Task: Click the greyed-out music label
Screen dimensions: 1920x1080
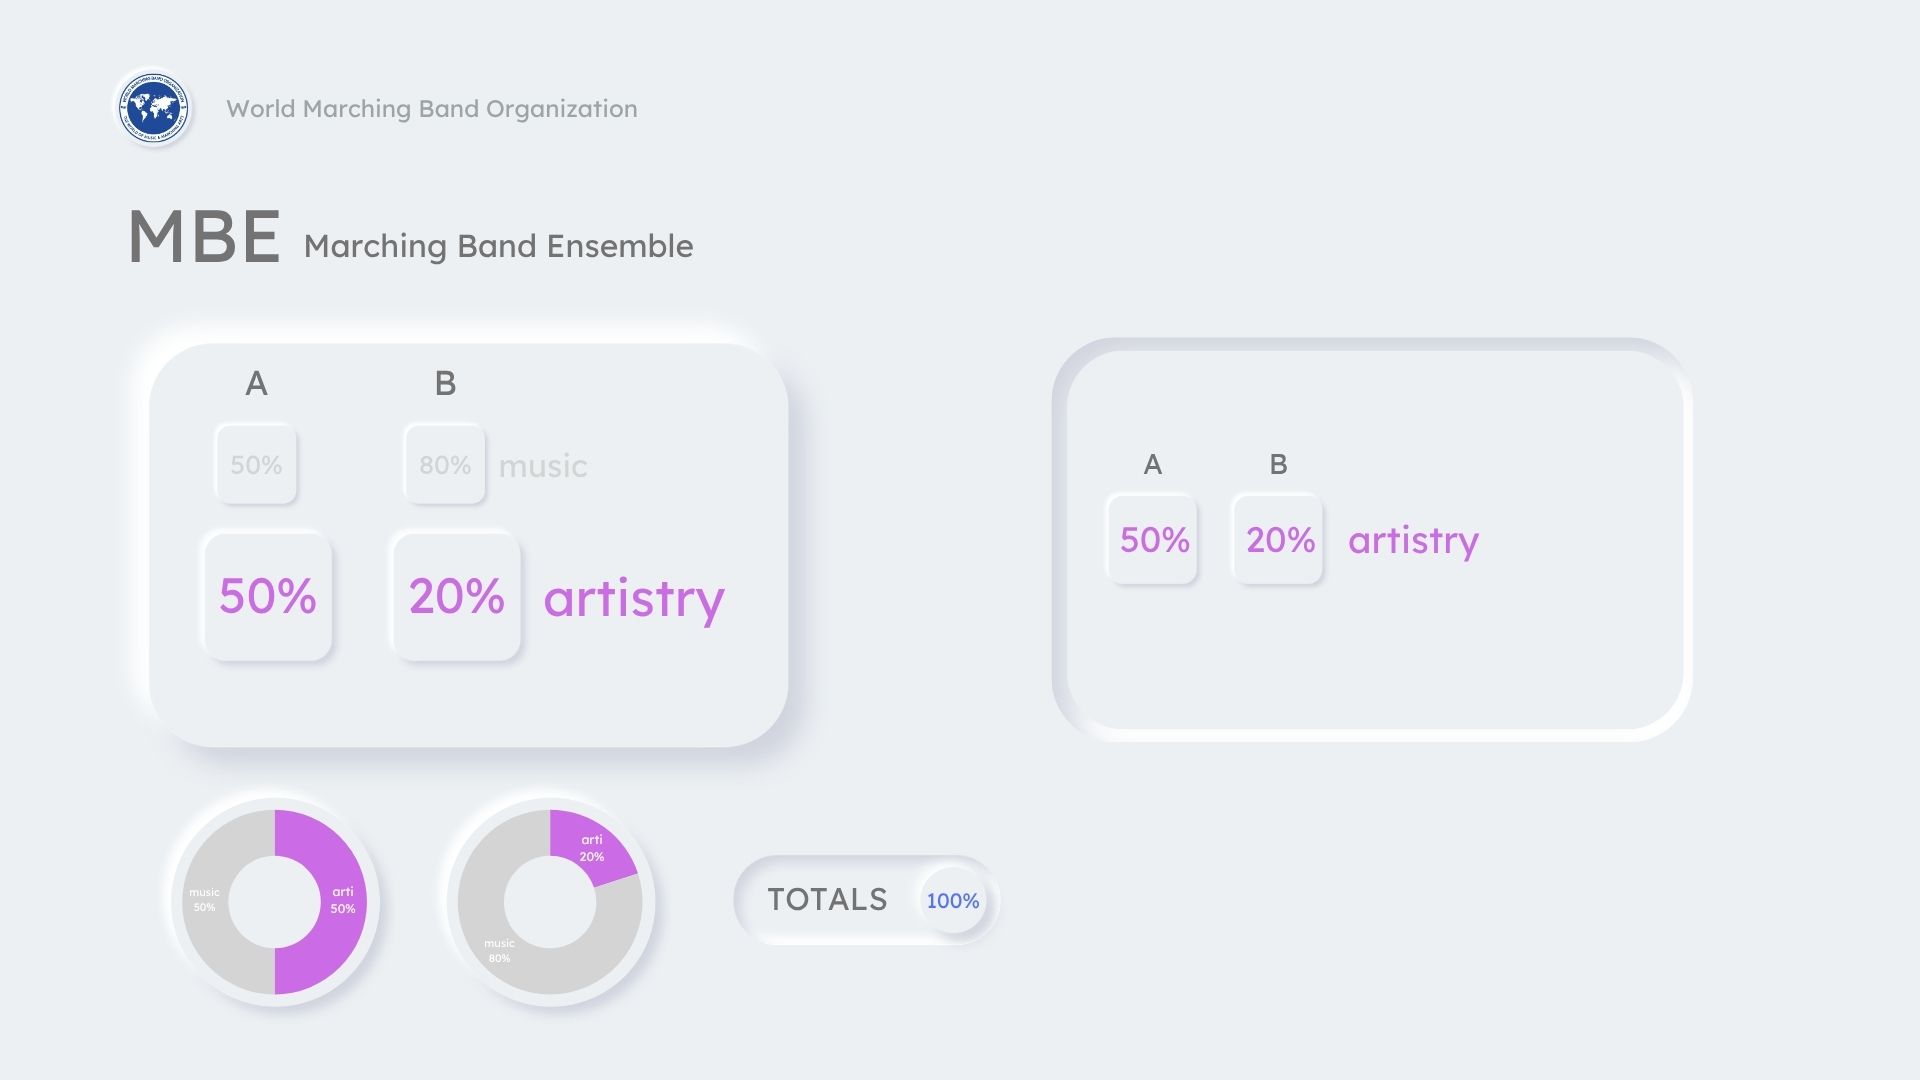Action: [x=542, y=466]
